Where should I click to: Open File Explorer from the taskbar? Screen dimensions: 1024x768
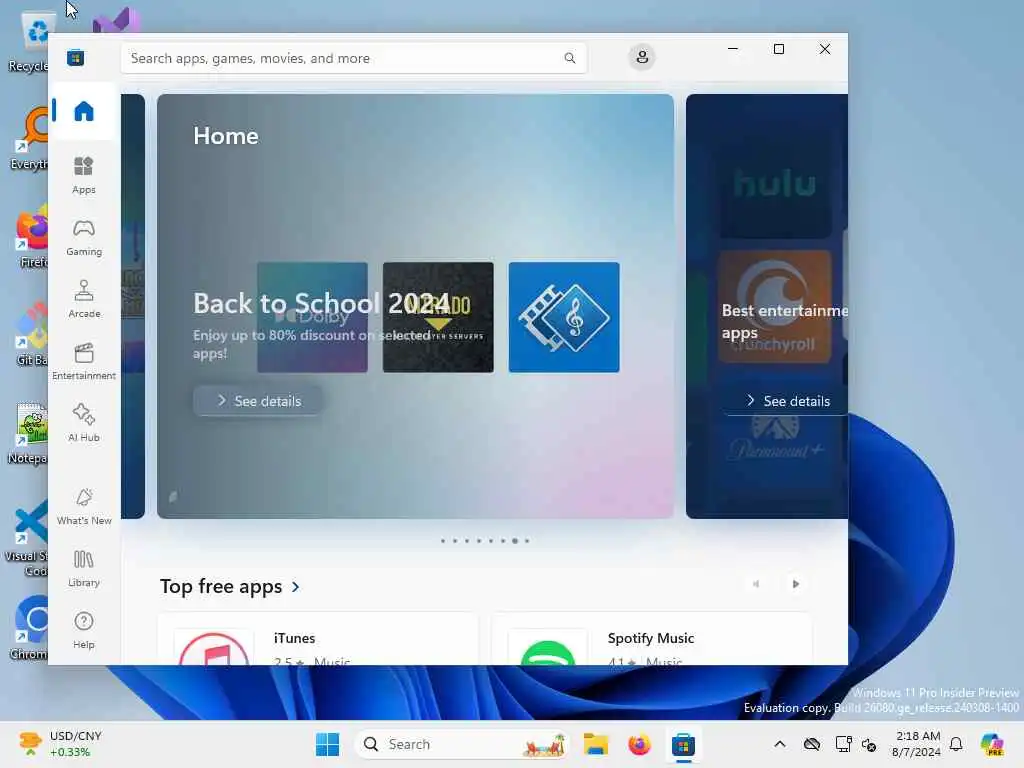click(596, 744)
